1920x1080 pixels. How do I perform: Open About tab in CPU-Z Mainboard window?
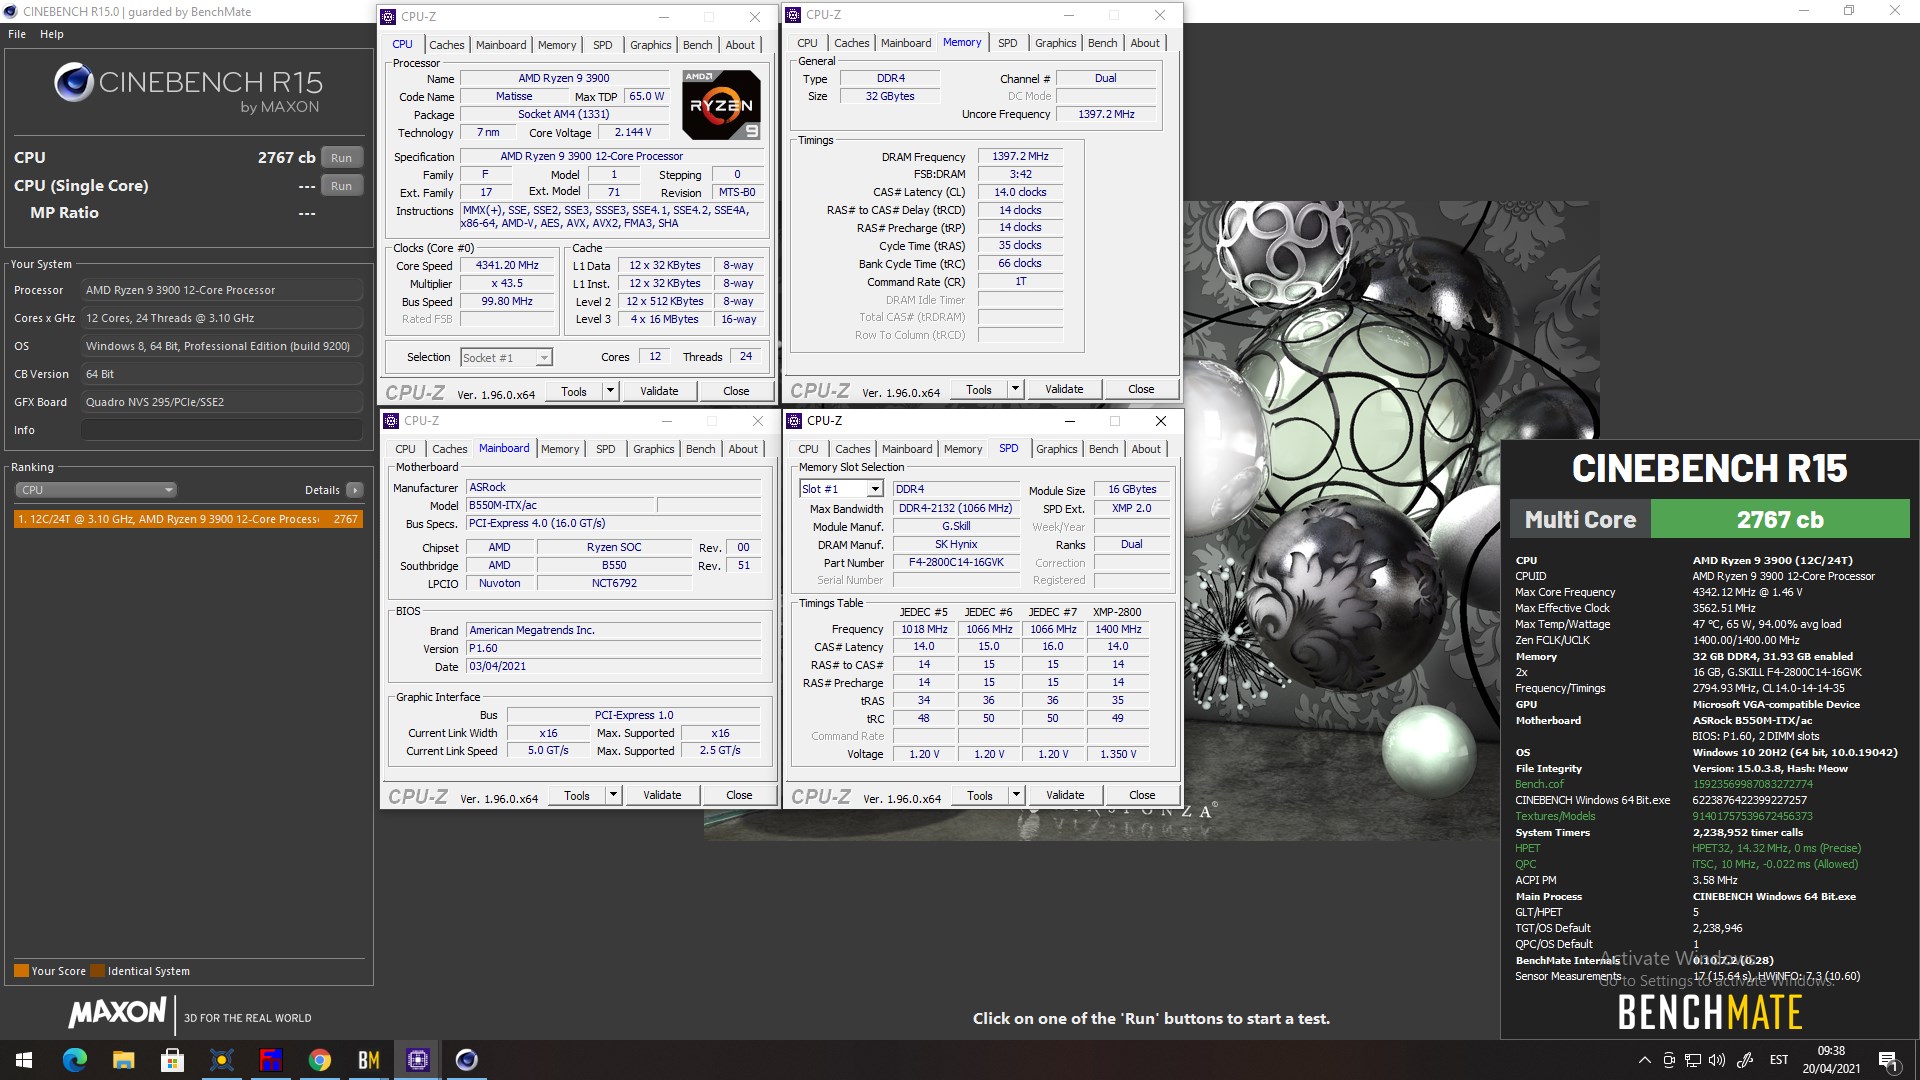[742, 449]
